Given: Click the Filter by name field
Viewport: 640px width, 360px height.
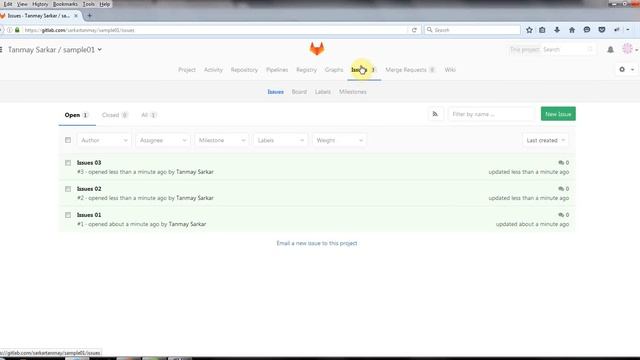Looking at the screenshot, I should click(491, 114).
